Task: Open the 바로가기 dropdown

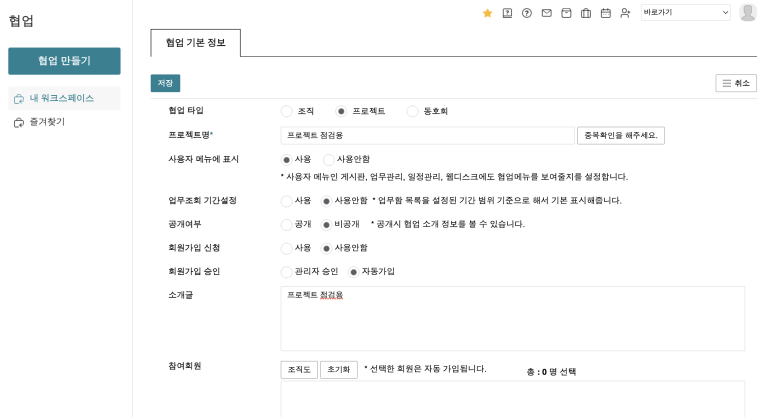Action: [685, 13]
